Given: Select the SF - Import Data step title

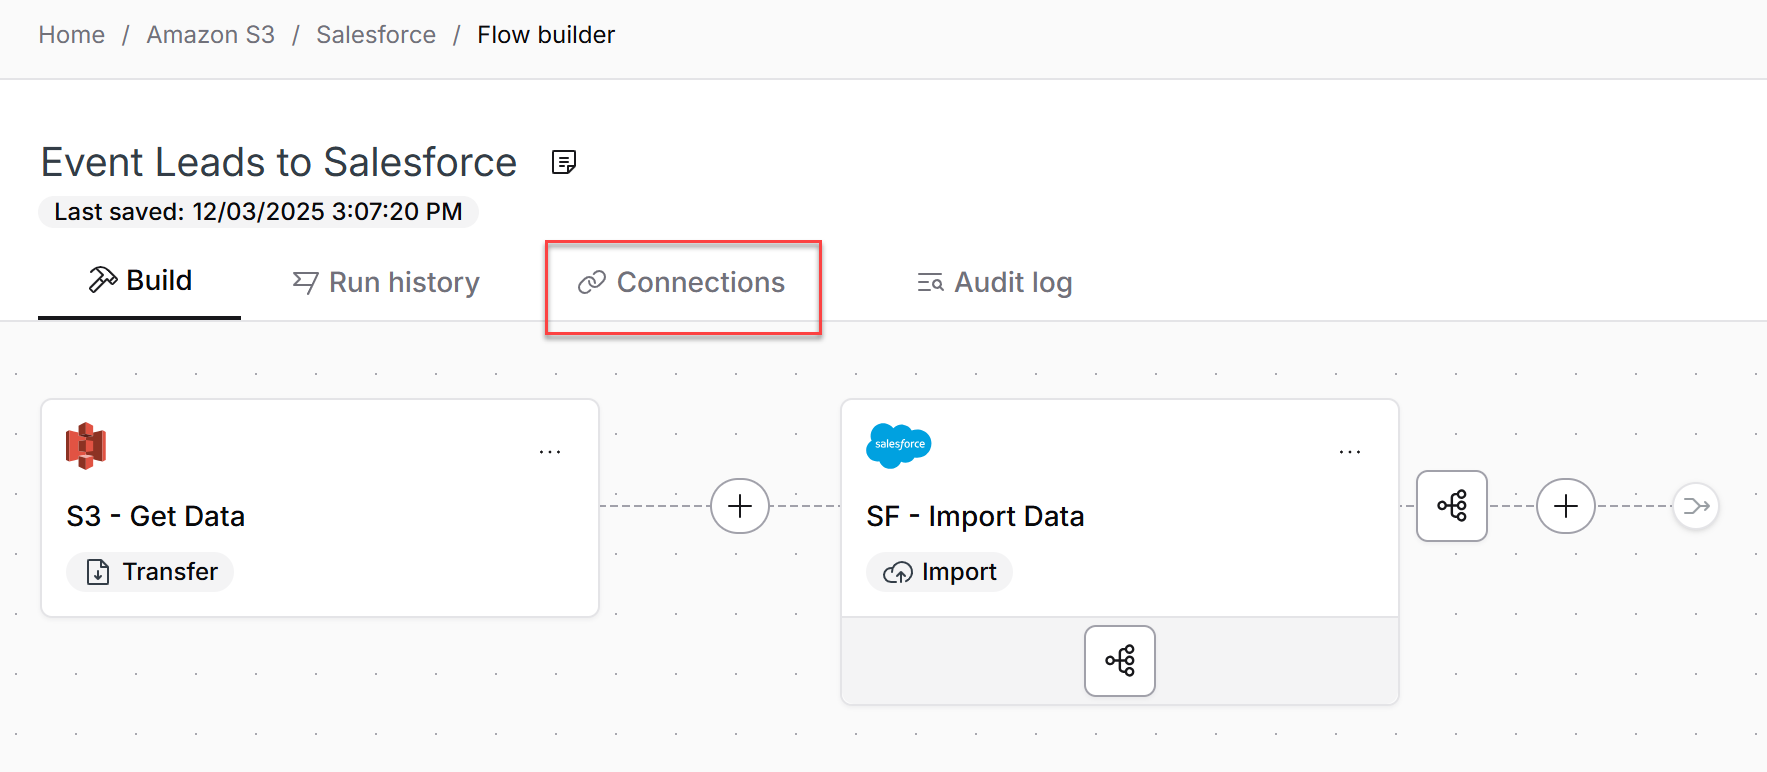Looking at the screenshot, I should pos(975,516).
